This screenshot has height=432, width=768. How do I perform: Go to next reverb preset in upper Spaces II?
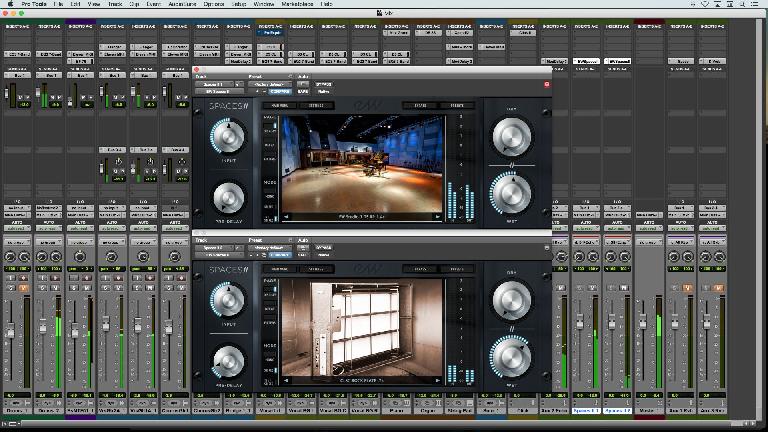click(437, 216)
